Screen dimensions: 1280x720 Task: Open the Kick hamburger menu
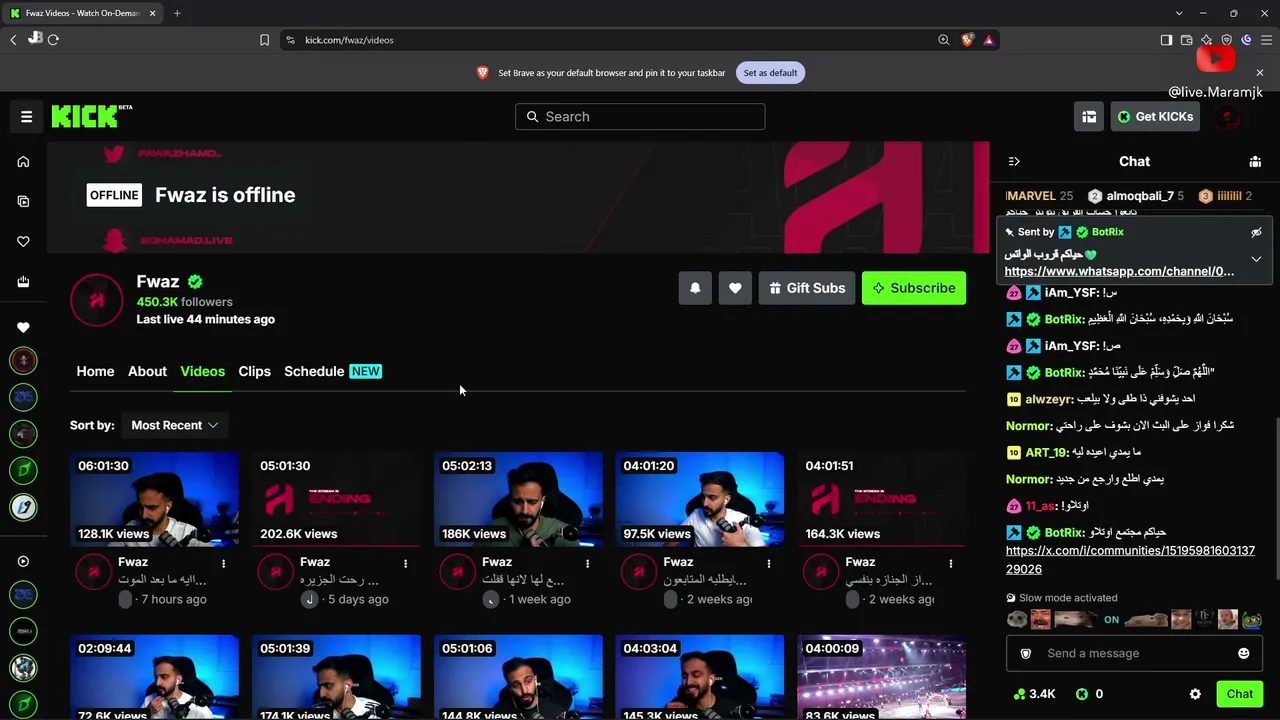coord(27,117)
